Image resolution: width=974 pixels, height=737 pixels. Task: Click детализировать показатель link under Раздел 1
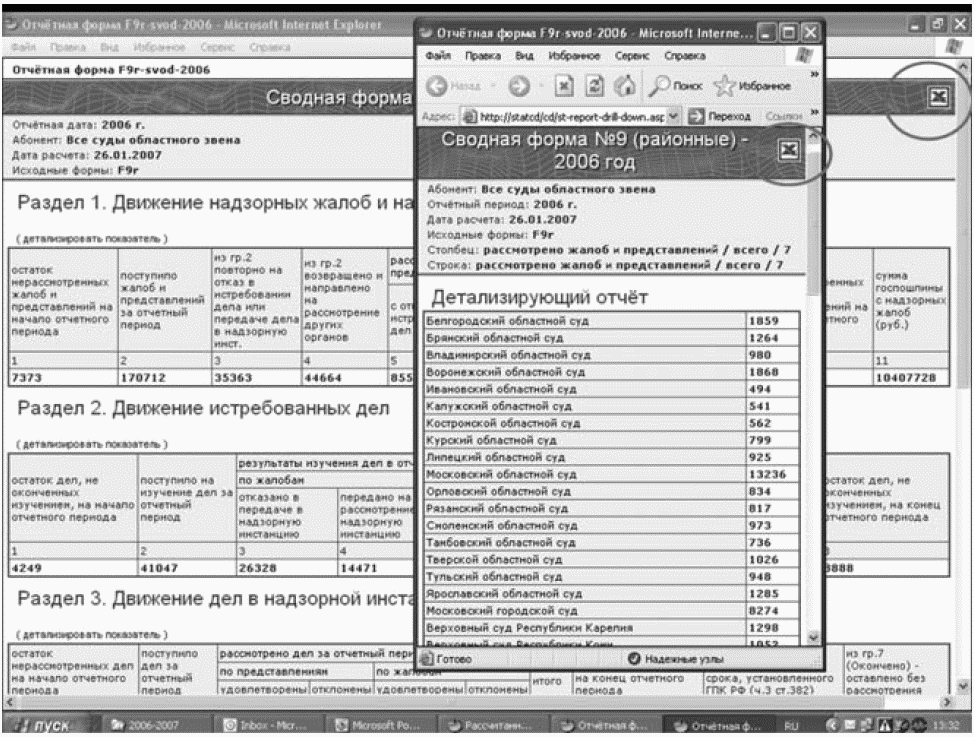pyautogui.click(x=92, y=239)
